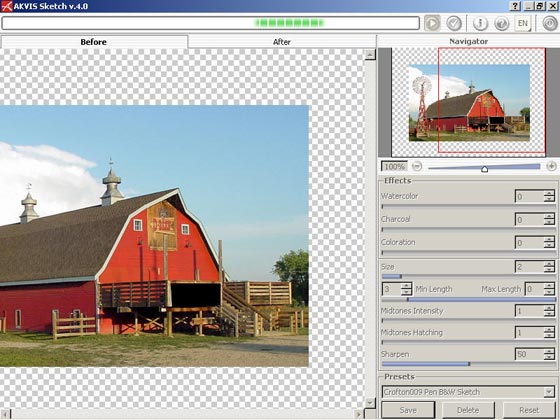The image size is (560, 420).
Task: Switch to the After tab
Action: [x=282, y=42]
